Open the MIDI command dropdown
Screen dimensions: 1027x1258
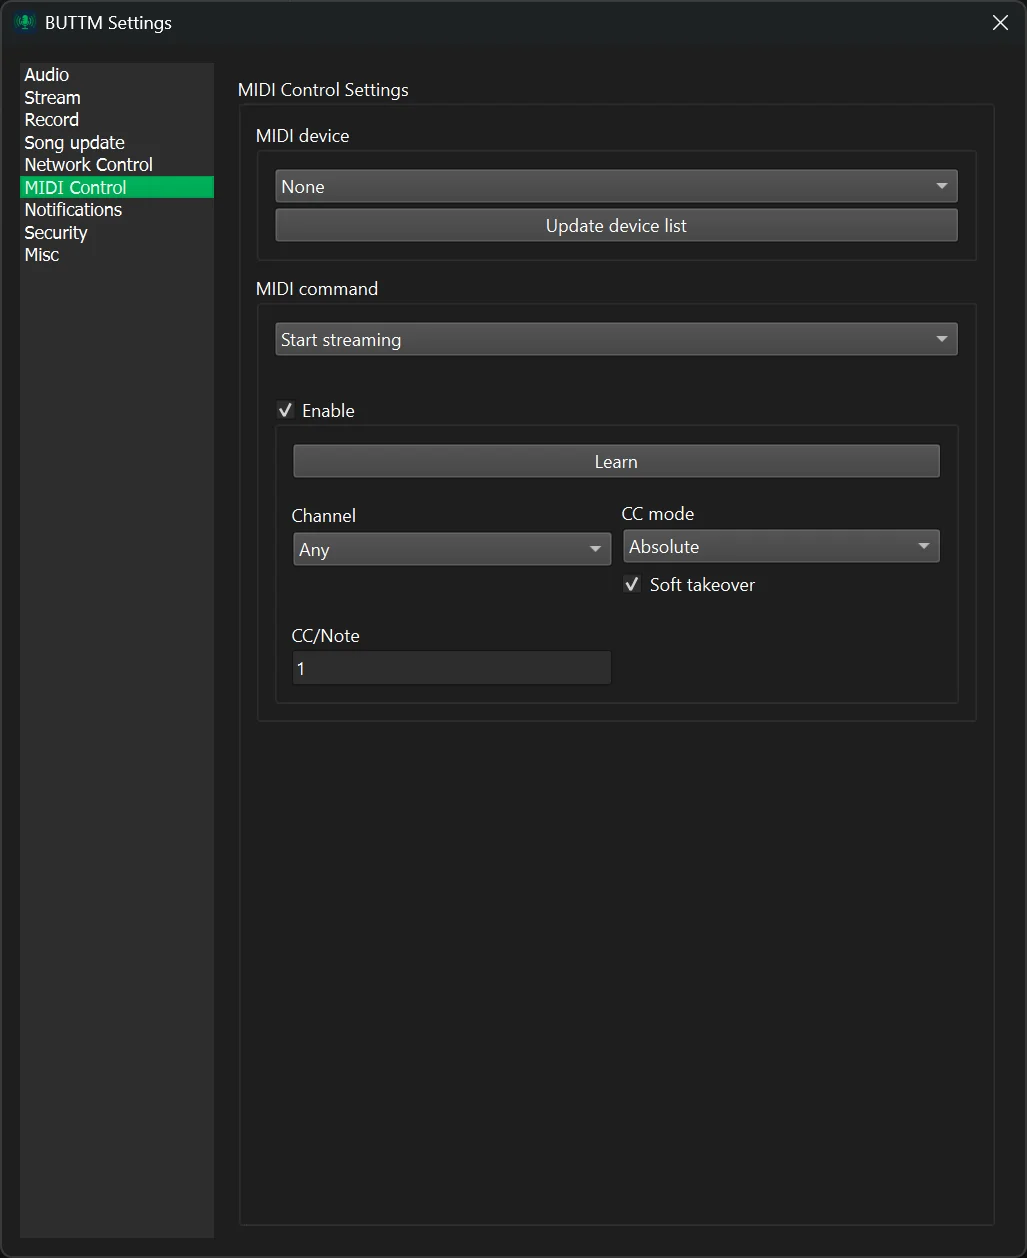click(x=616, y=340)
